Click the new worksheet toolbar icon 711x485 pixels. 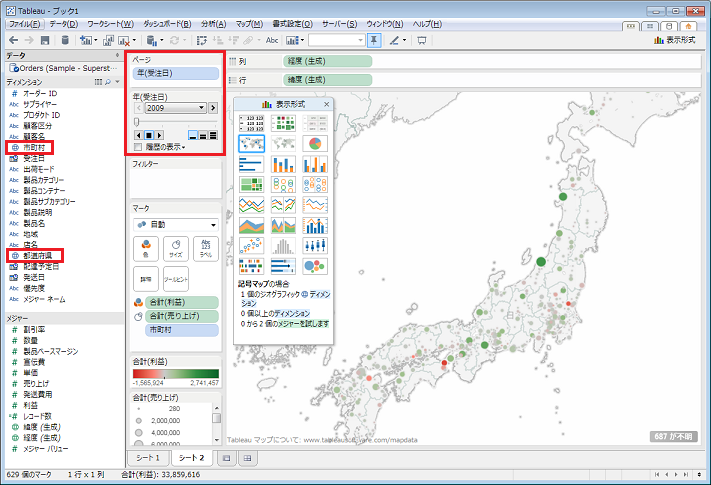[x=85, y=40]
